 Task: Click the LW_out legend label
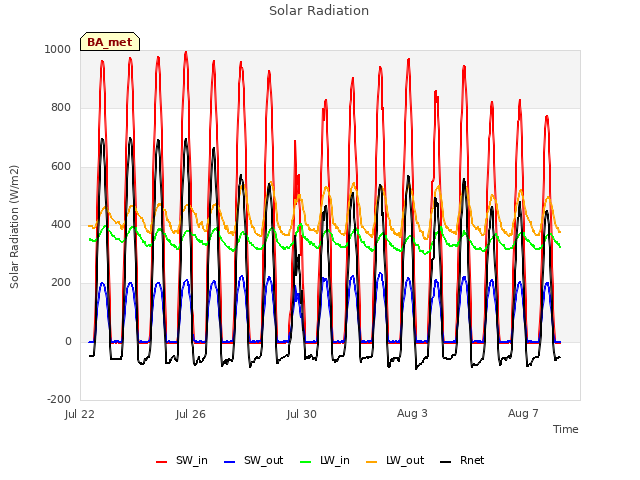tap(405, 460)
